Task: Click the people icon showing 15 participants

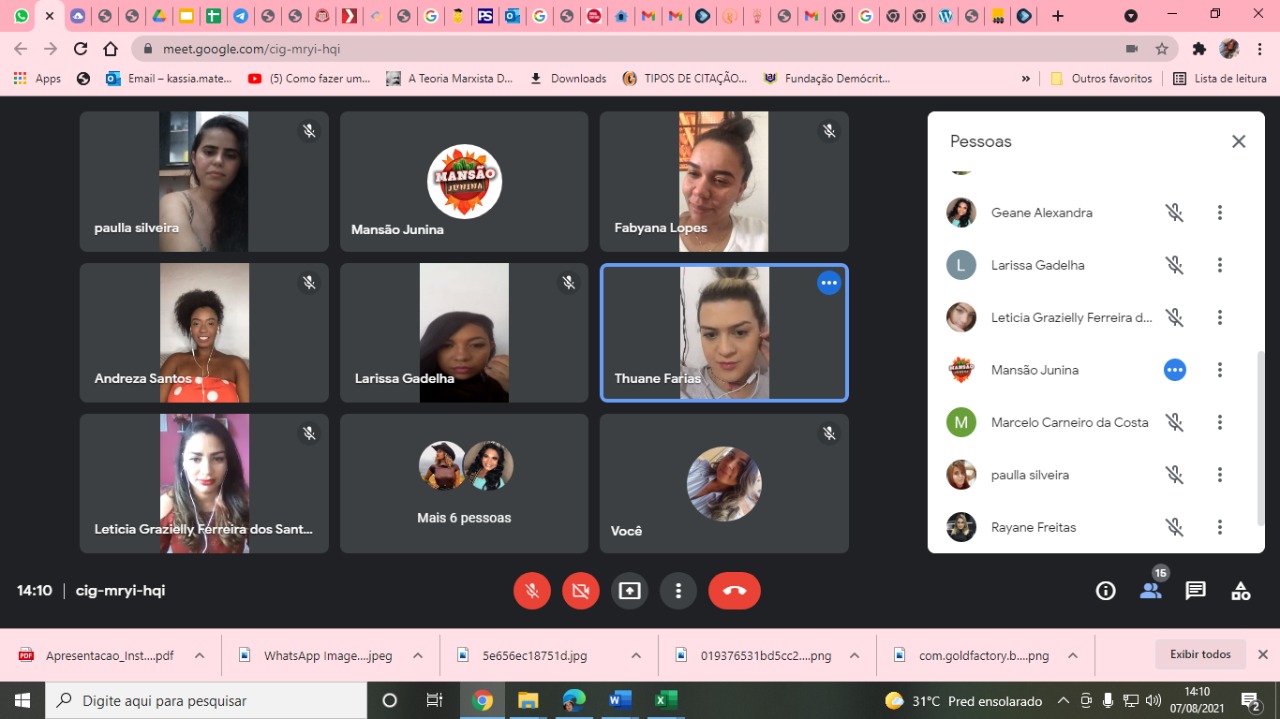Action: [x=1151, y=591]
